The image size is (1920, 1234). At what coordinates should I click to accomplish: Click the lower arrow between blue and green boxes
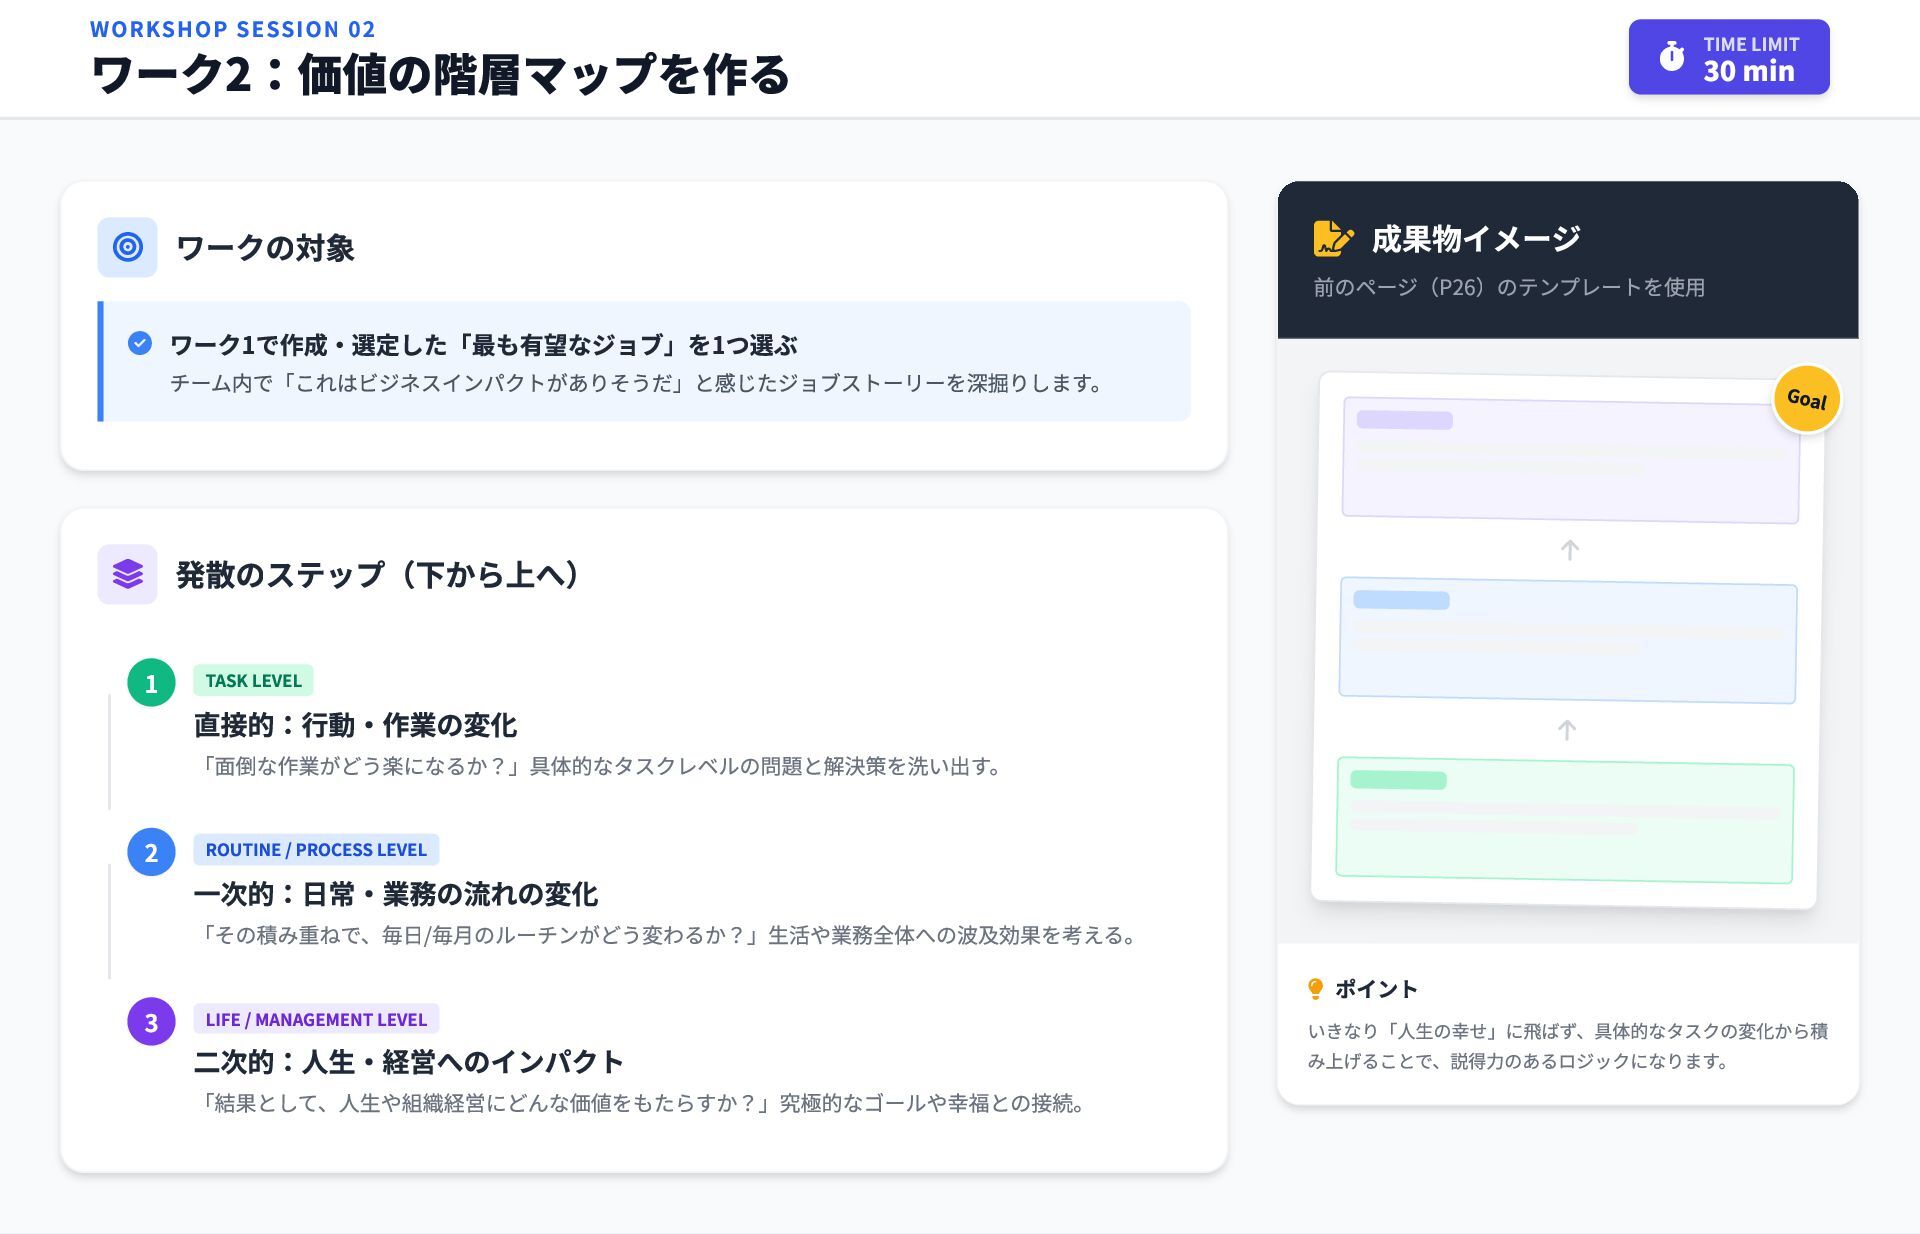coord(1567,730)
